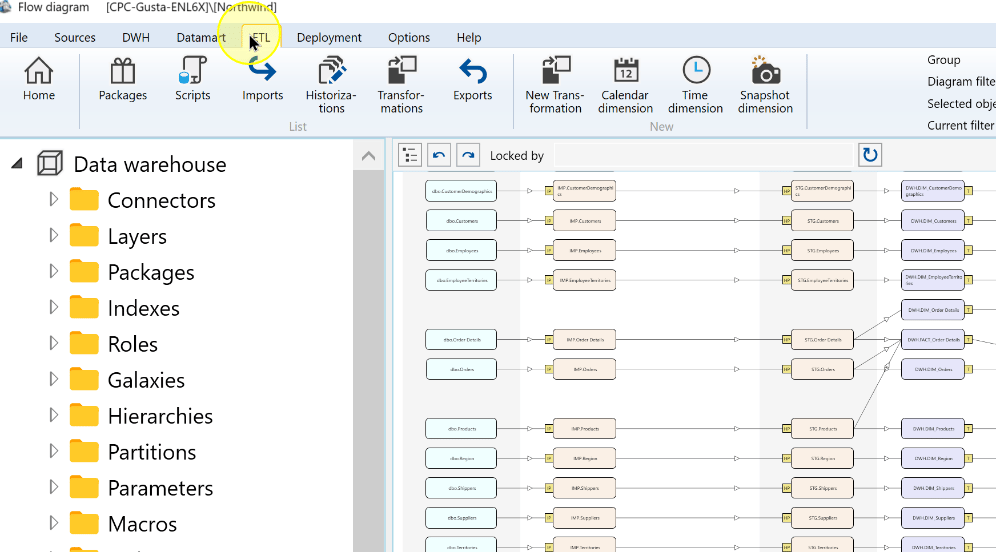This screenshot has width=996, height=552.
Task: Go to the Home ribbon button
Action: click(39, 79)
